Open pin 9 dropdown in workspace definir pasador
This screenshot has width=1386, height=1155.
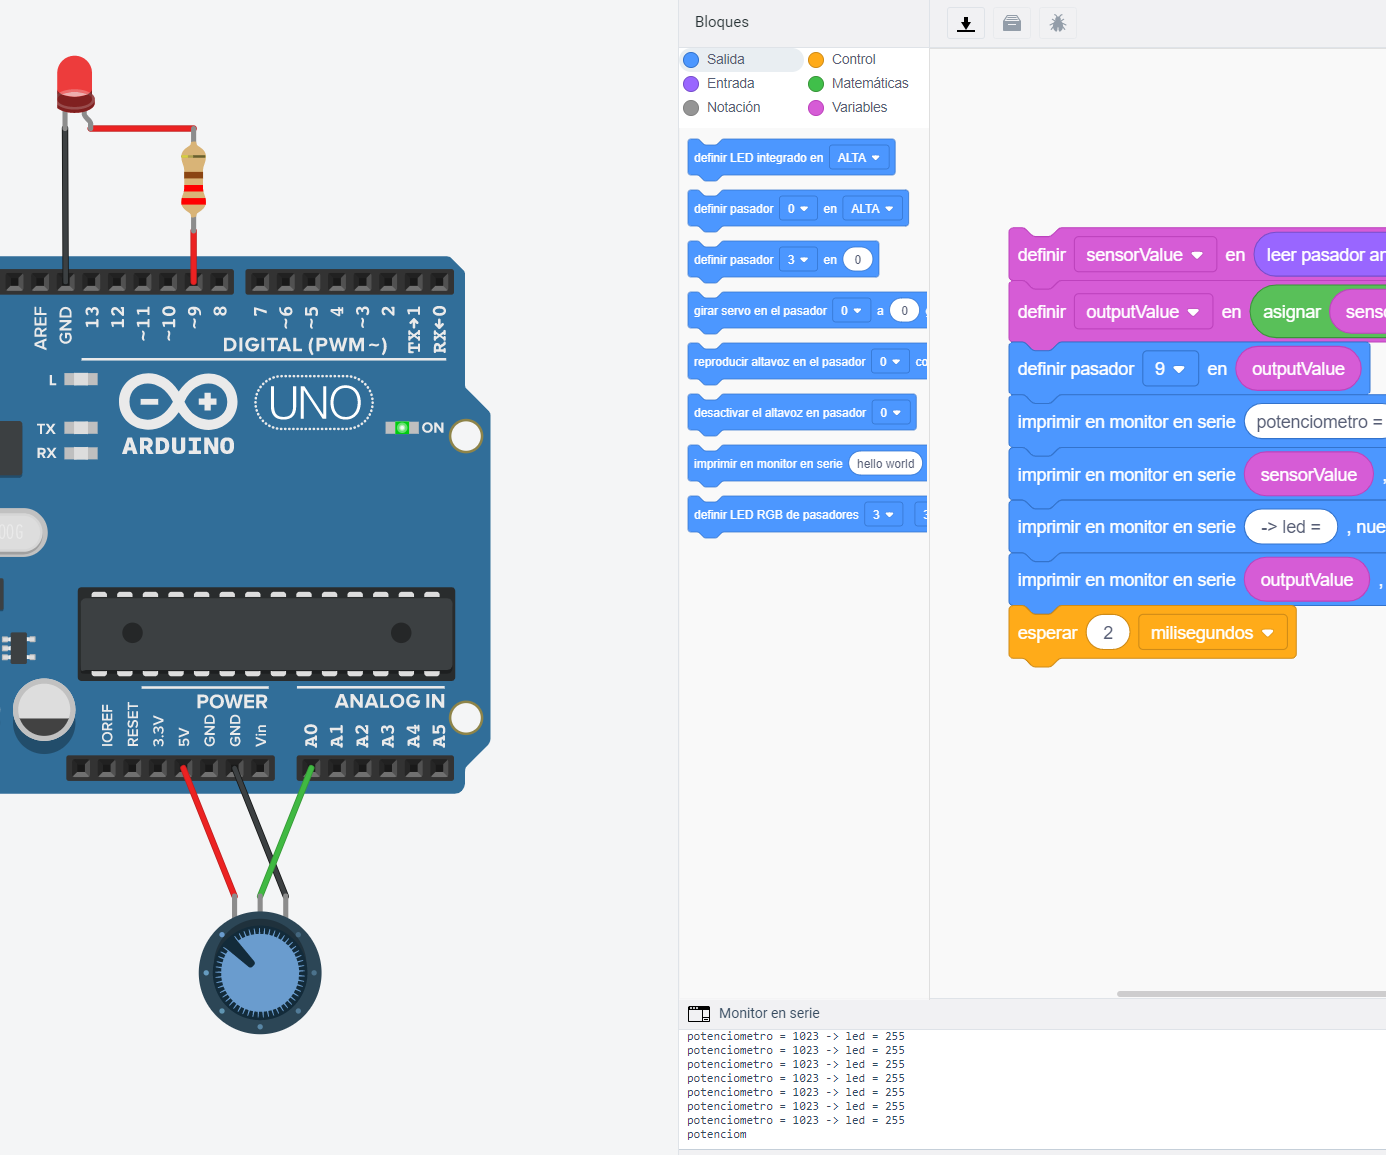click(1170, 369)
